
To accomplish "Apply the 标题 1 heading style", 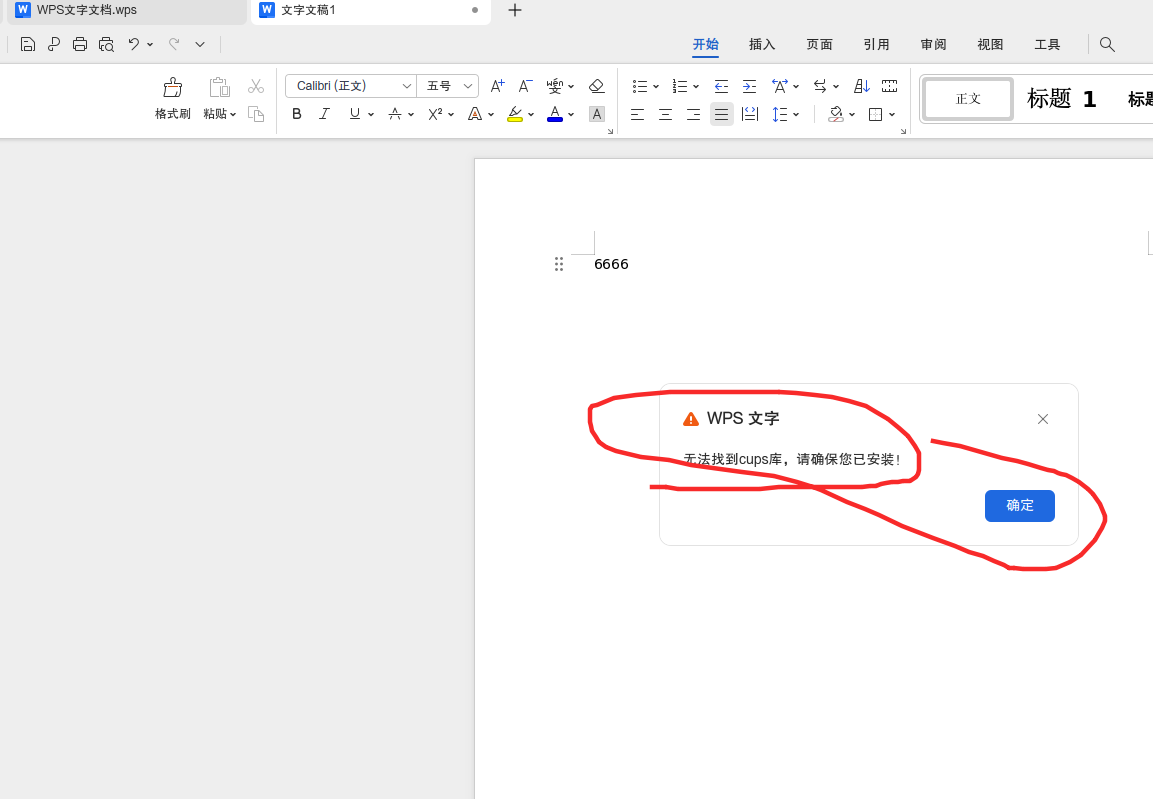I will click(x=1062, y=98).
